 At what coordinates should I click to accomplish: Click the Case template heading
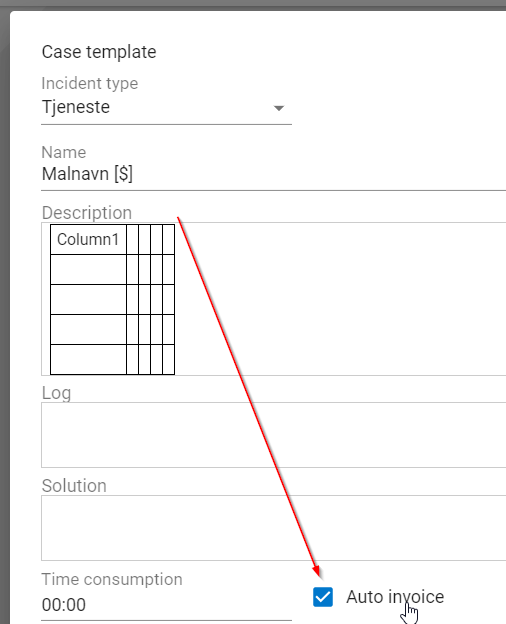point(99,52)
